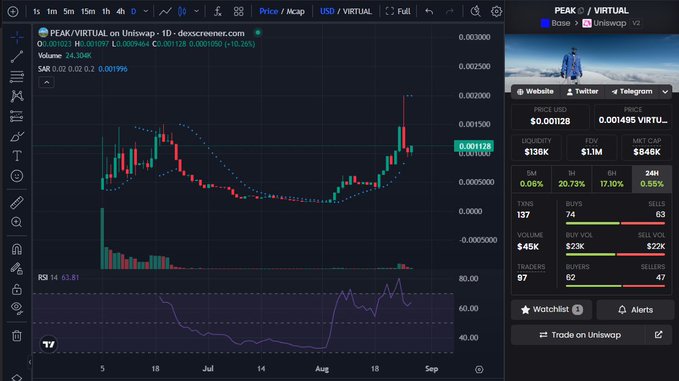Select the 1h timeframe

click(106, 12)
